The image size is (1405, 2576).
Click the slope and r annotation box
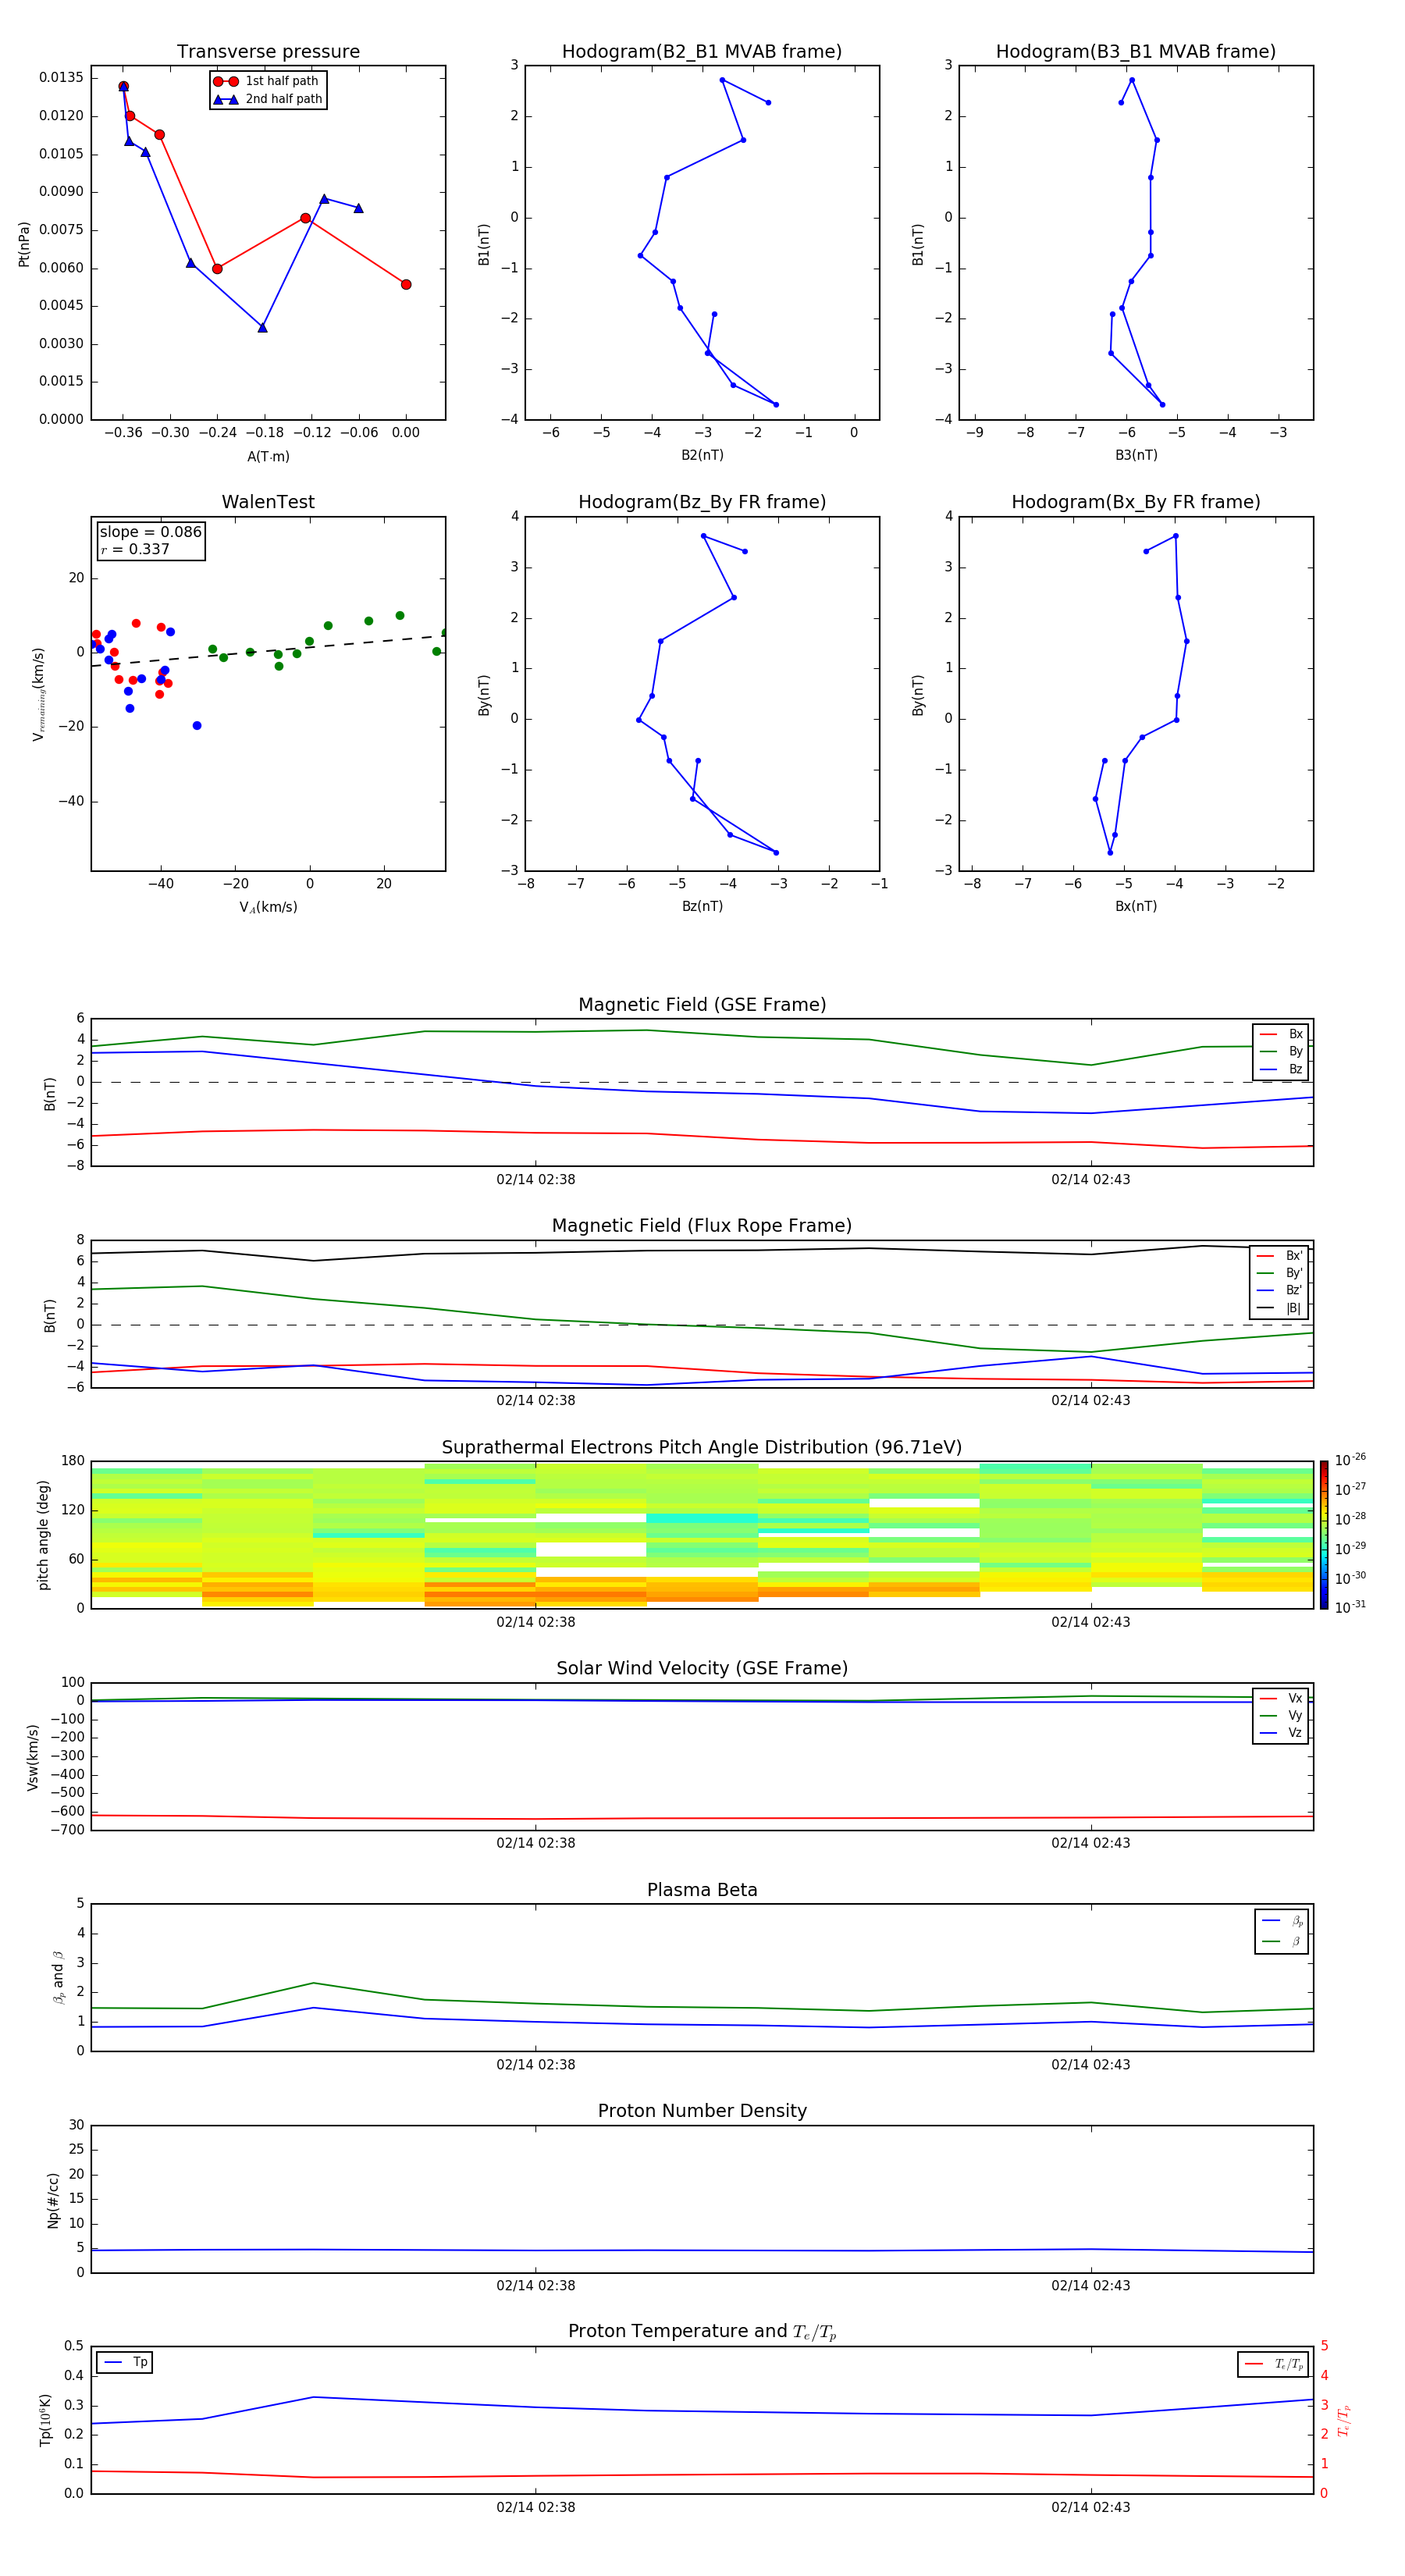[x=150, y=540]
